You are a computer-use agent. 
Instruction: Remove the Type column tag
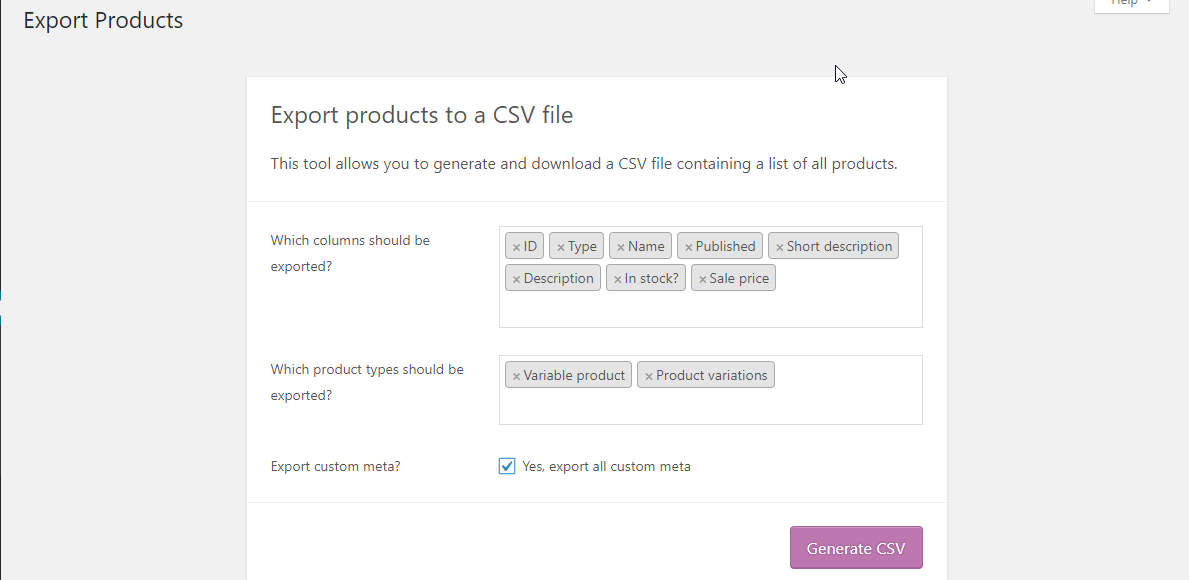(561, 247)
